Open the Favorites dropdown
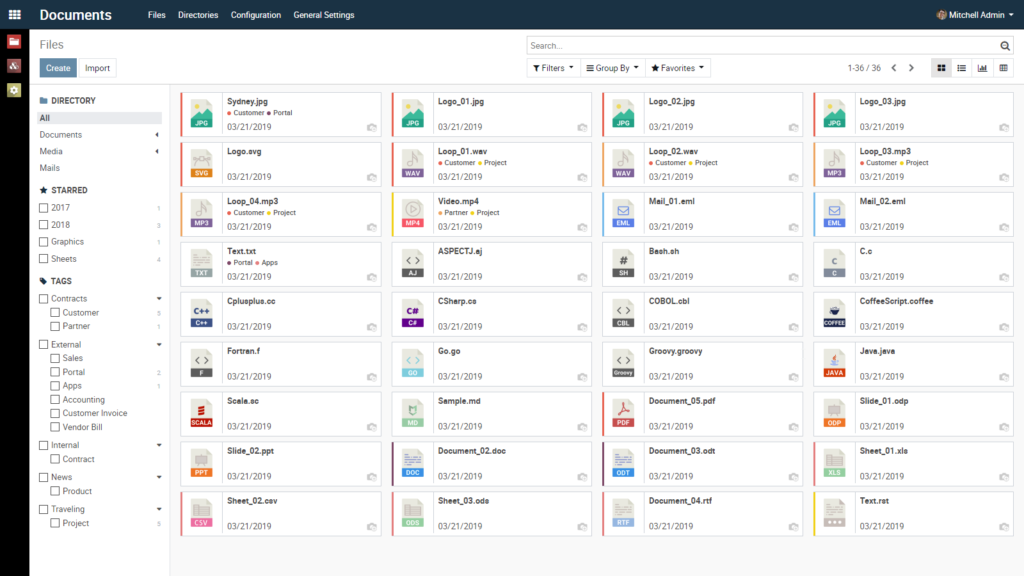Viewport: 1024px width, 576px height. point(678,67)
